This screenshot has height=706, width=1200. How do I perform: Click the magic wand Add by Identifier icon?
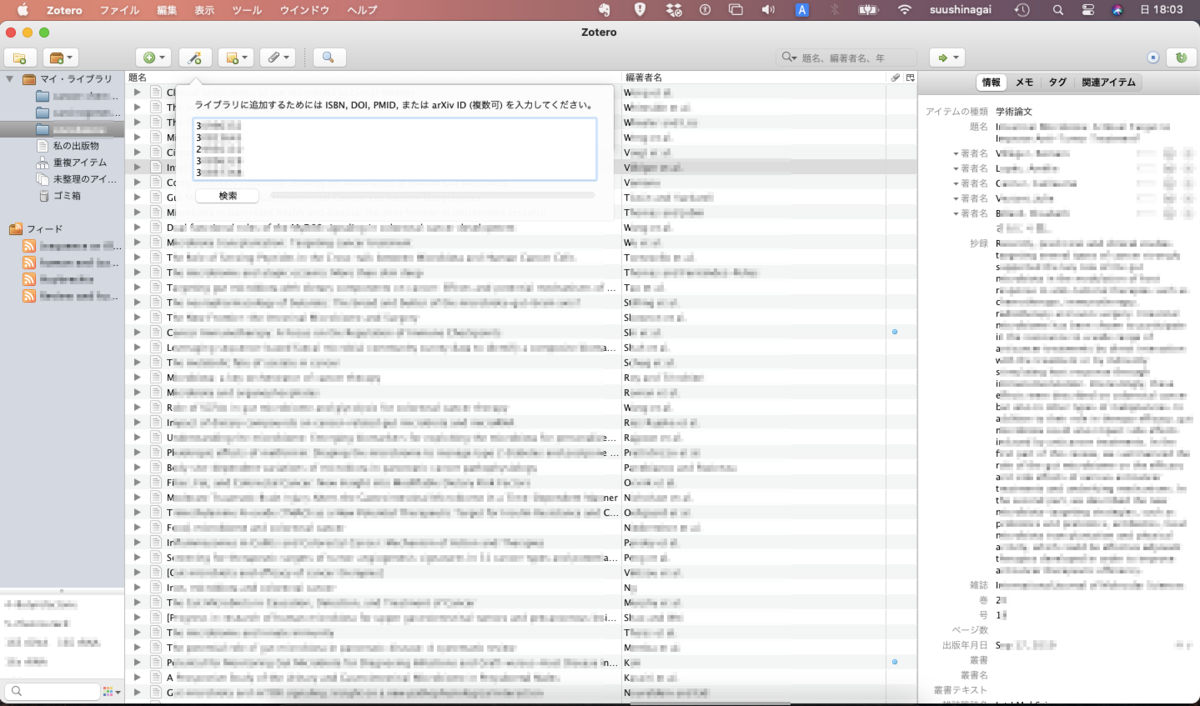point(195,58)
